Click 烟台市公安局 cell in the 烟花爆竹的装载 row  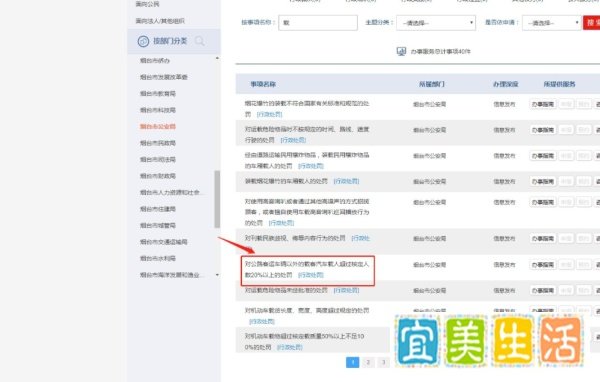click(x=430, y=104)
